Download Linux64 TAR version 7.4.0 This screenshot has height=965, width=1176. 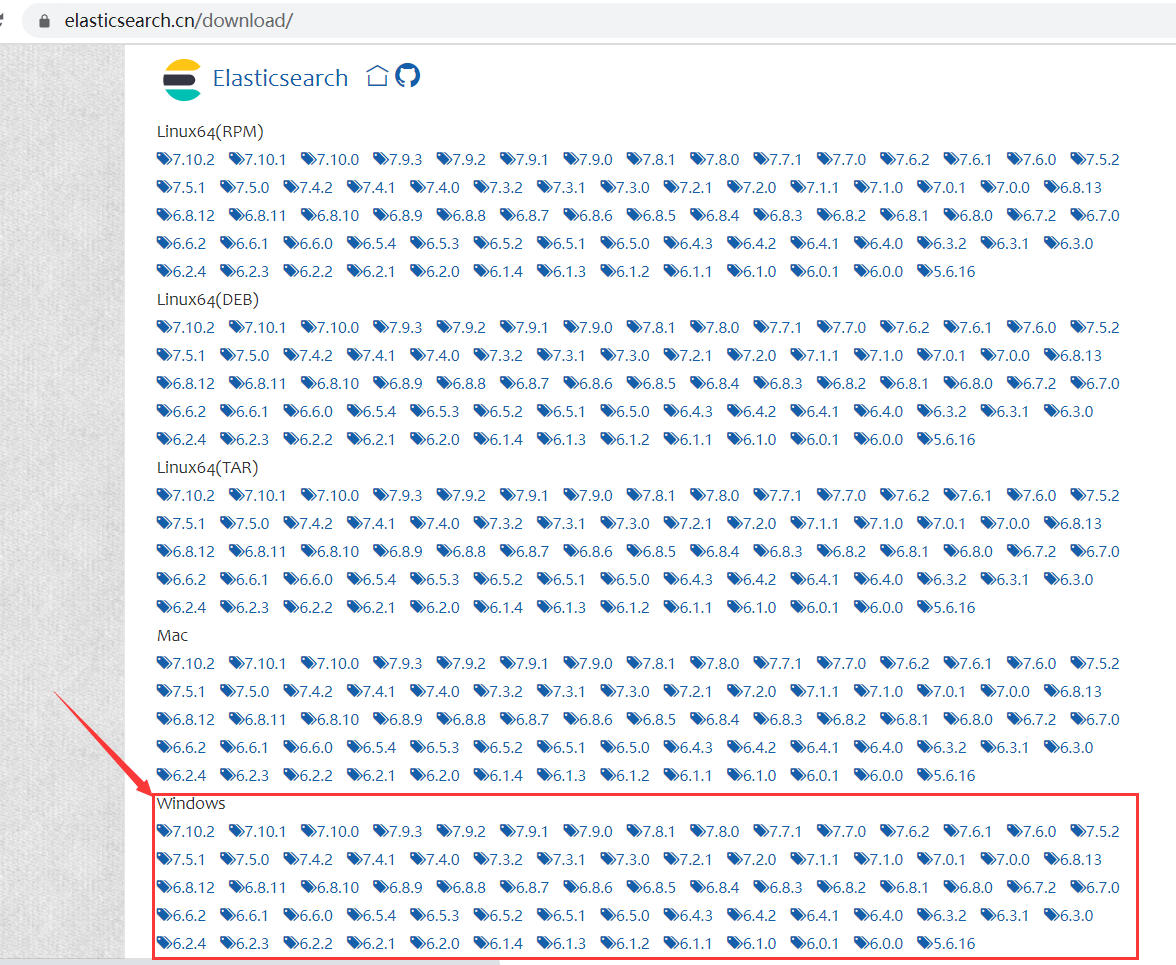click(434, 523)
